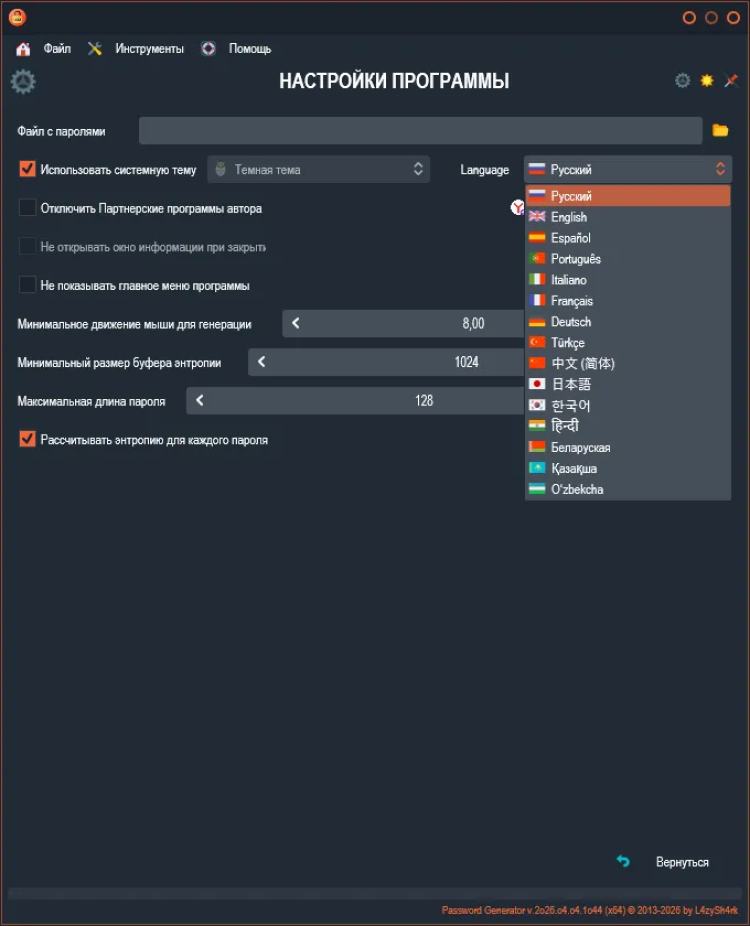The width and height of the screenshot is (750, 926).
Task: Click the pin window icon
Action: 731,81
